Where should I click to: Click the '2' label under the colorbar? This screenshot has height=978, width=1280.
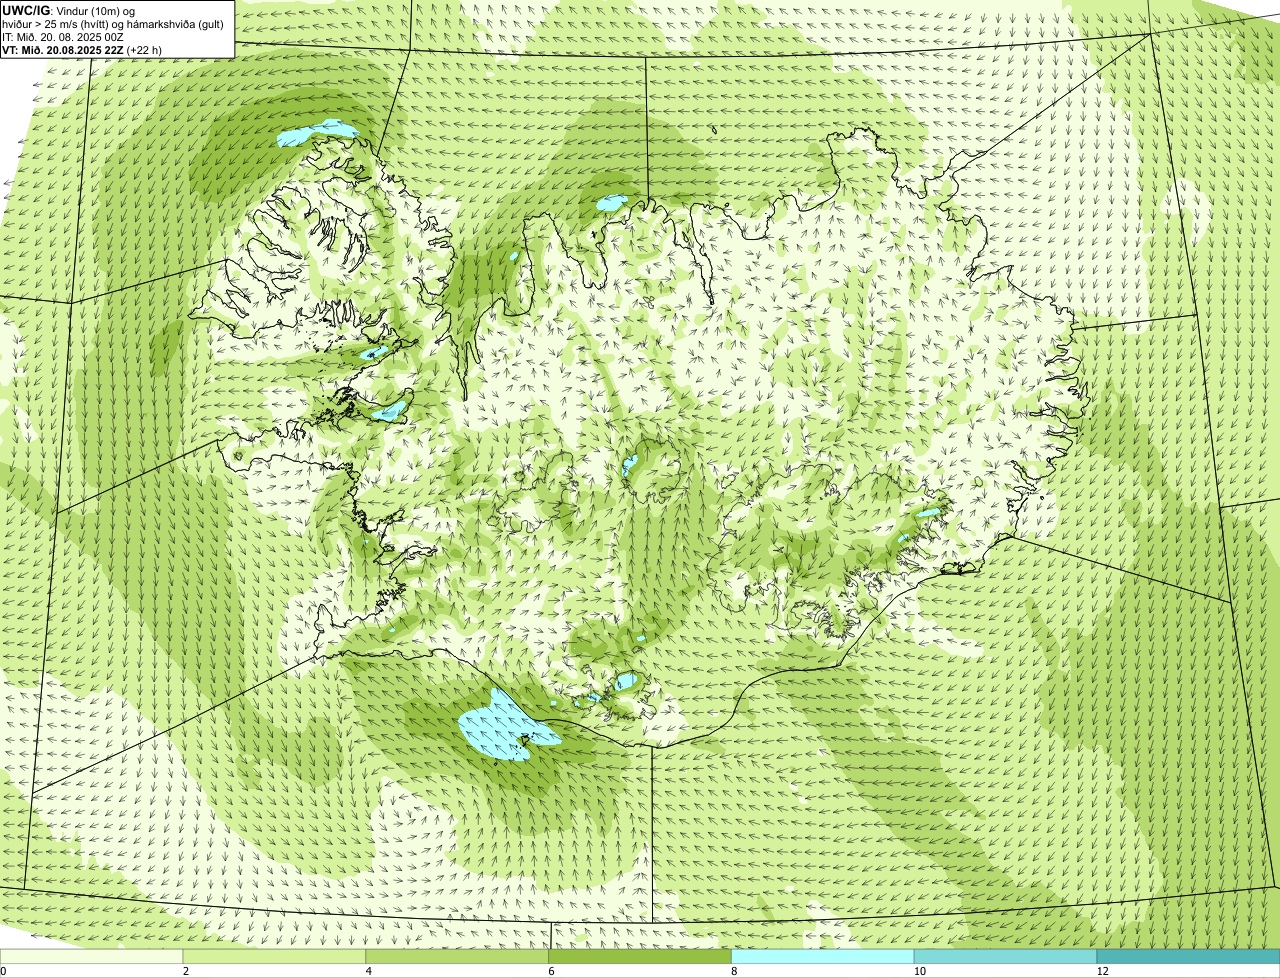pyautogui.click(x=186, y=971)
